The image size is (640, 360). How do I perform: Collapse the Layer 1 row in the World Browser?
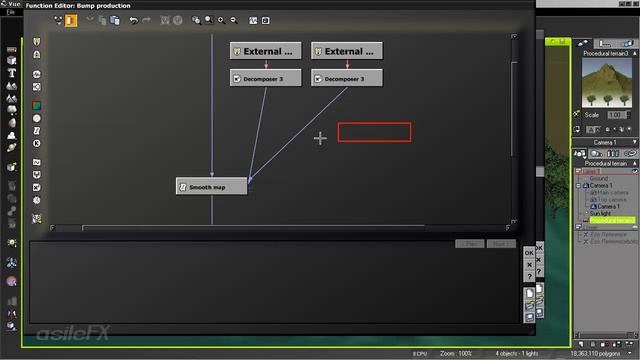pos(578,171)
